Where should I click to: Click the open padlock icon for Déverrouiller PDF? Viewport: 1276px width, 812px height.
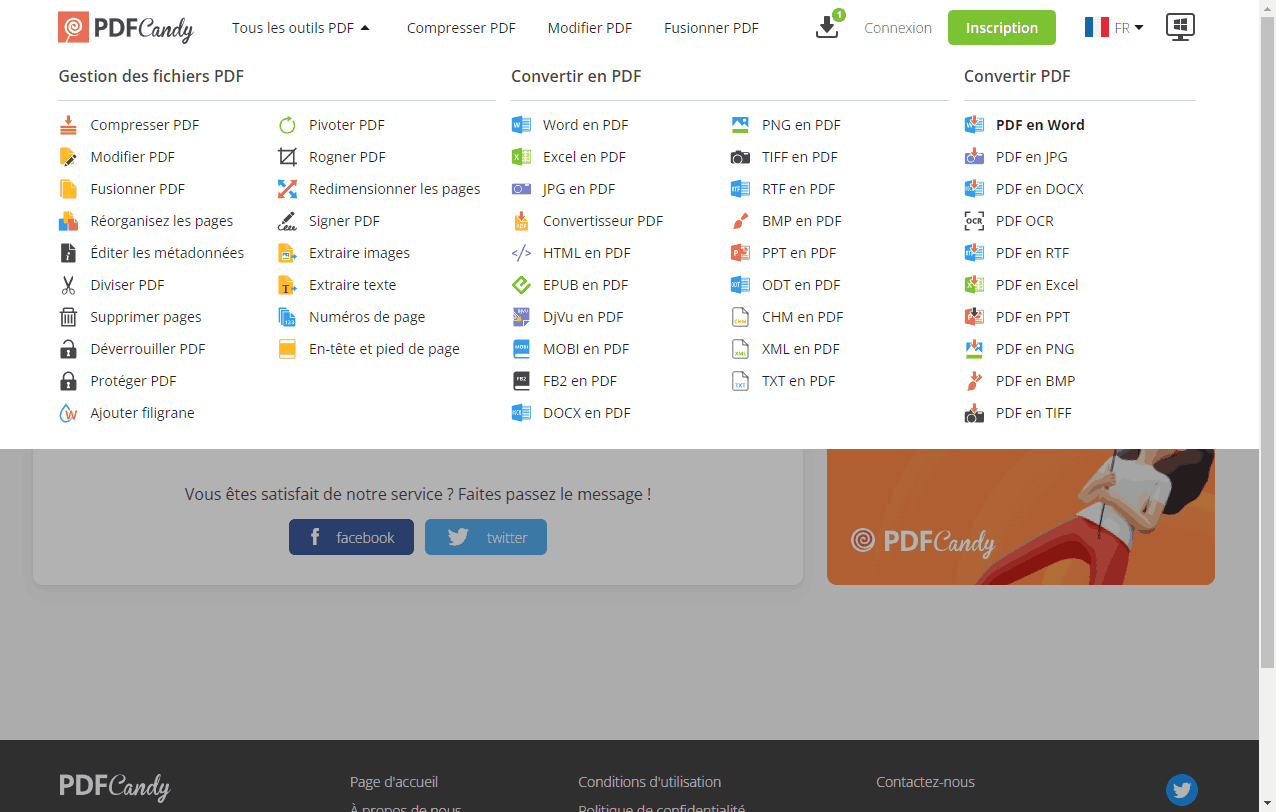point(68,349)
